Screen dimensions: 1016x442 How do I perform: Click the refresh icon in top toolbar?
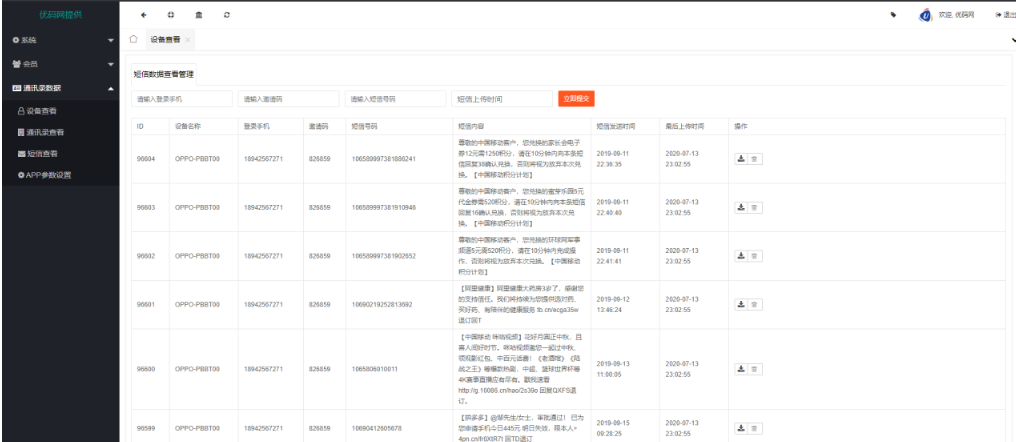coord(226,15)
